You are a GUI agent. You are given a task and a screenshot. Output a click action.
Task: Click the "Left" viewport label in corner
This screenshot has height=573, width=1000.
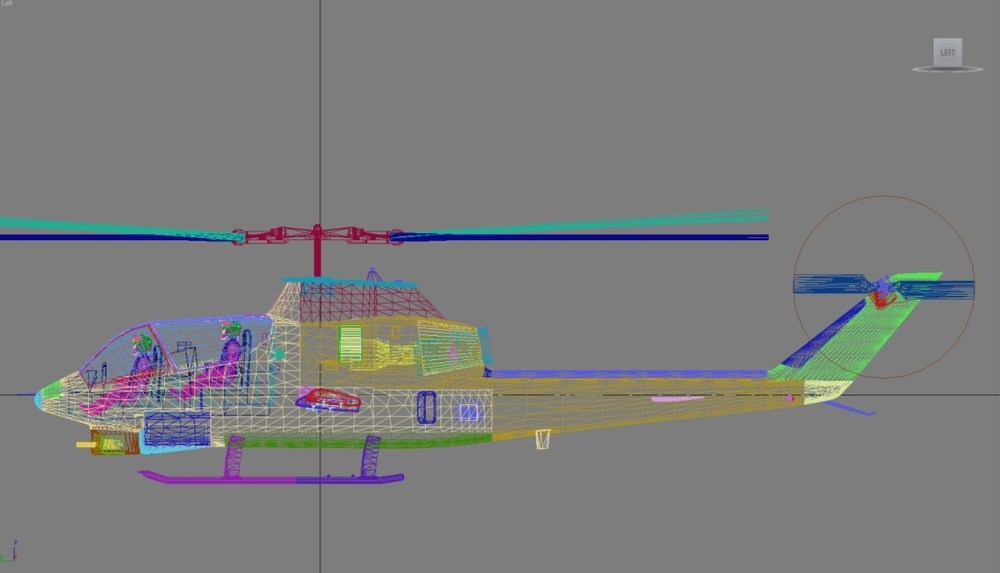pos(6,3)
